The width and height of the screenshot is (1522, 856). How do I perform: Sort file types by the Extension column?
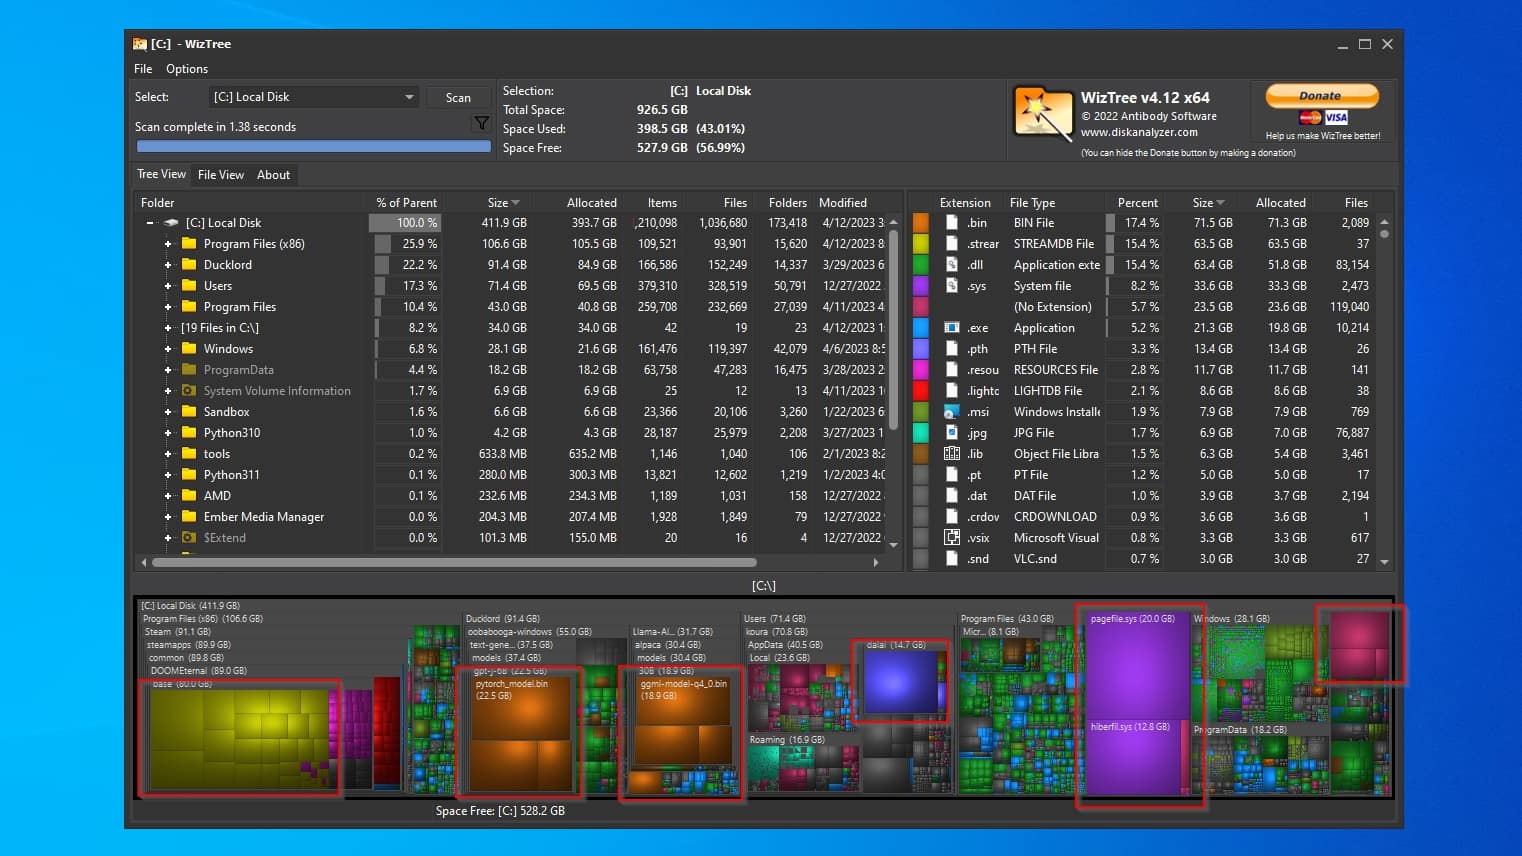pos(965,202)
